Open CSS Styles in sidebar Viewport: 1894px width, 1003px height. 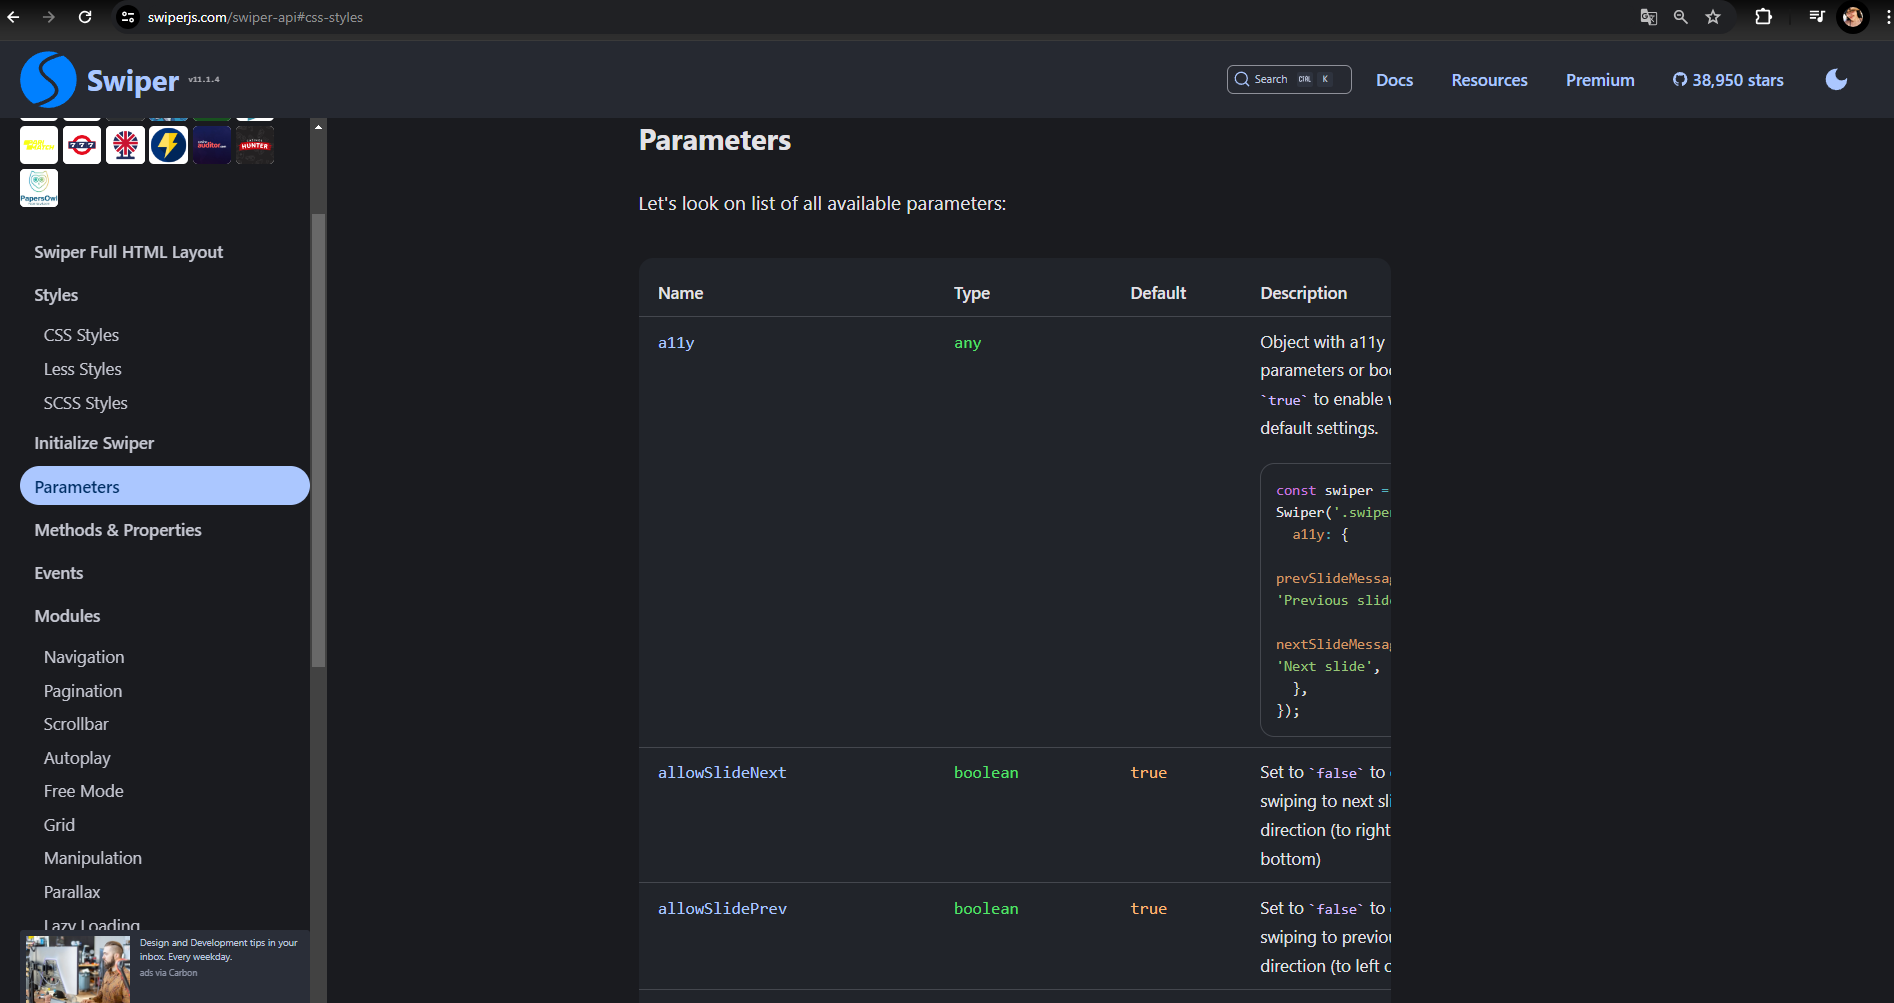pyautogui.click(x=81, y=335)
